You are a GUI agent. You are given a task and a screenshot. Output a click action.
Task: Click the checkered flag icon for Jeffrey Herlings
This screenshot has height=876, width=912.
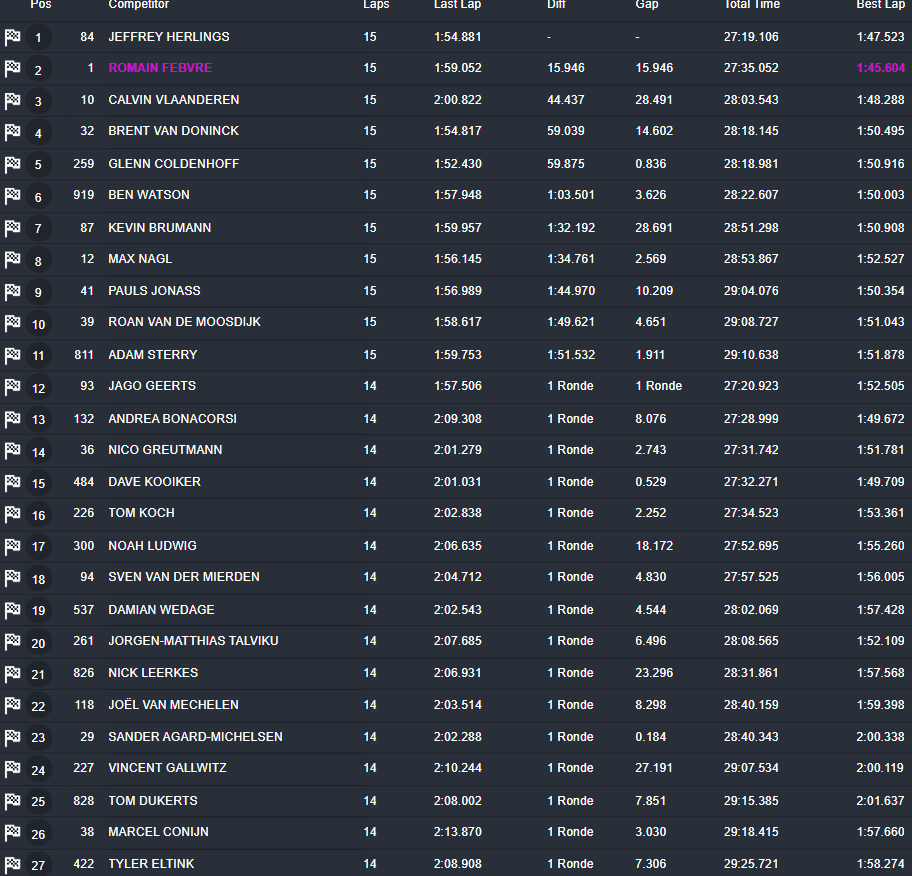click(12, 37)
